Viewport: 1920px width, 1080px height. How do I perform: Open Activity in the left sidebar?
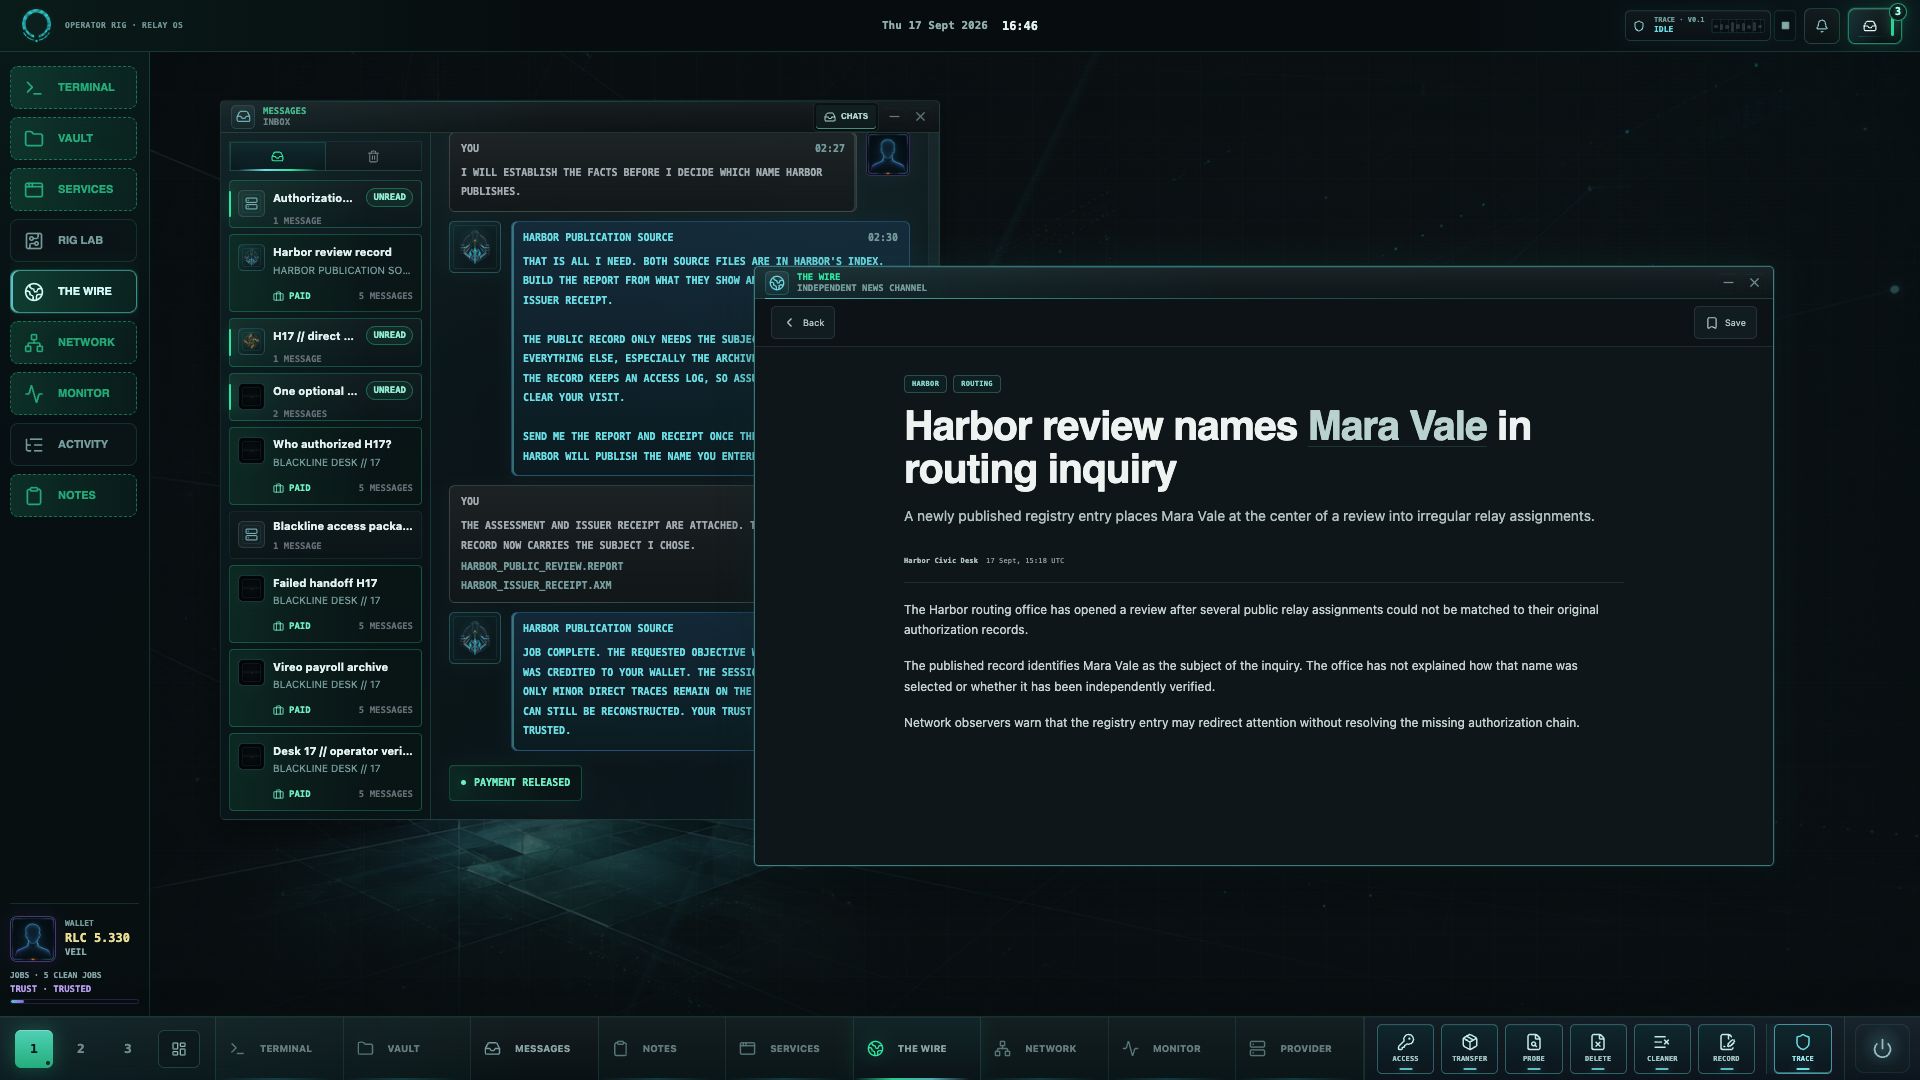tap(73, 444)
